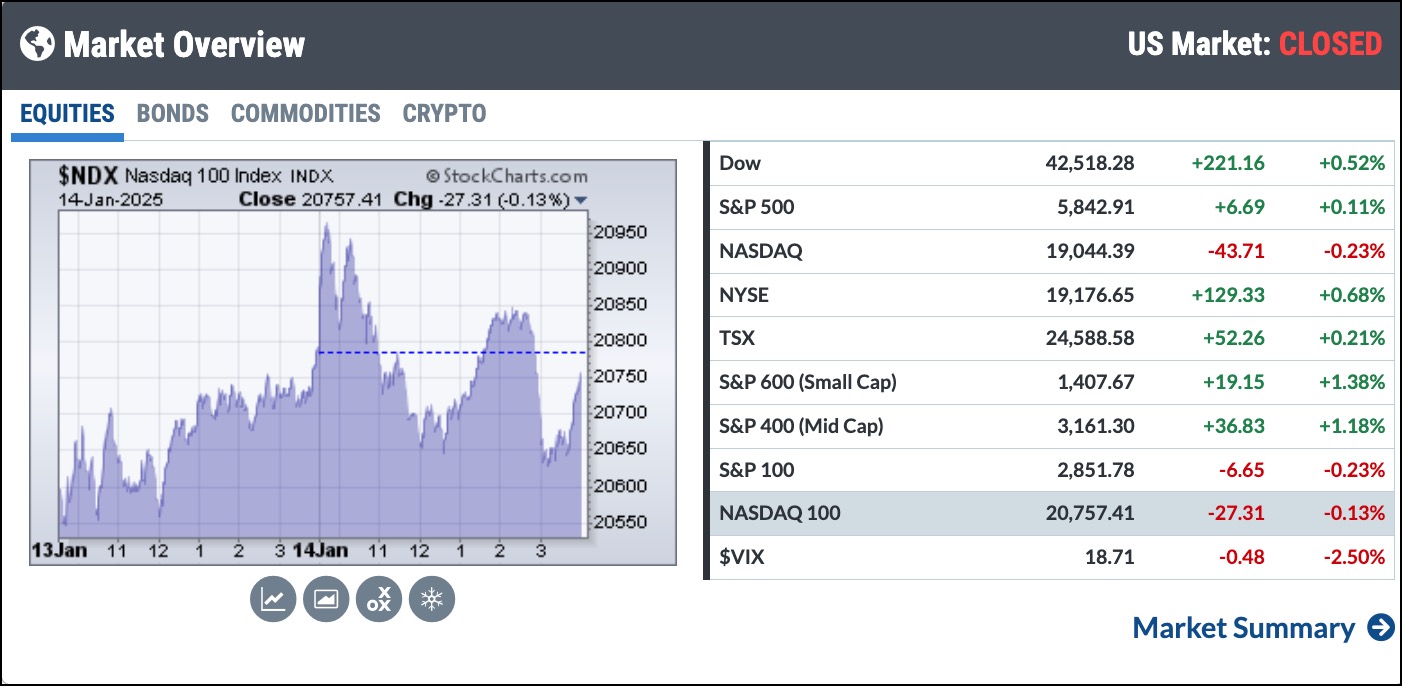Click the NASDAQ change -43.71

[1236, 251]
